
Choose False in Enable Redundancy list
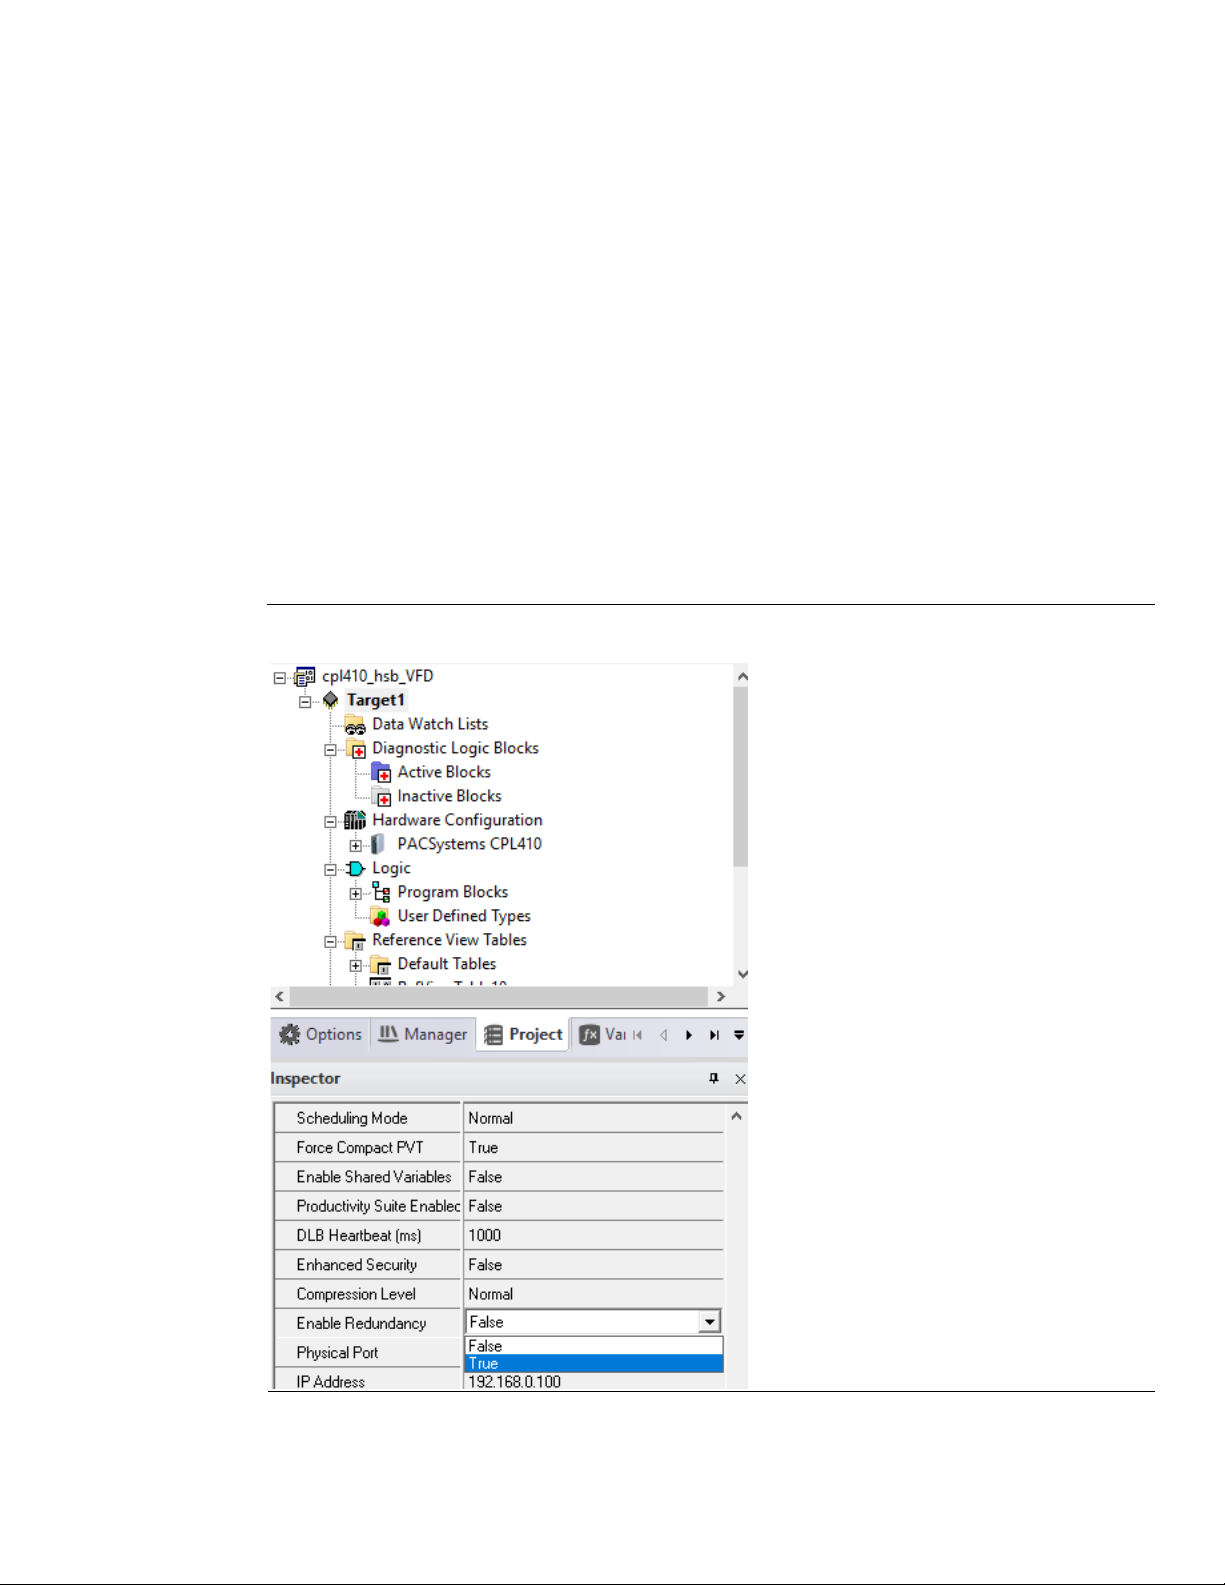click(594, 1346)
